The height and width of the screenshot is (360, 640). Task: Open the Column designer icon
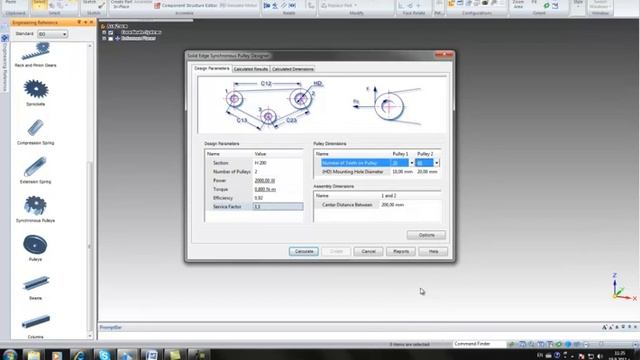[36, 322]
